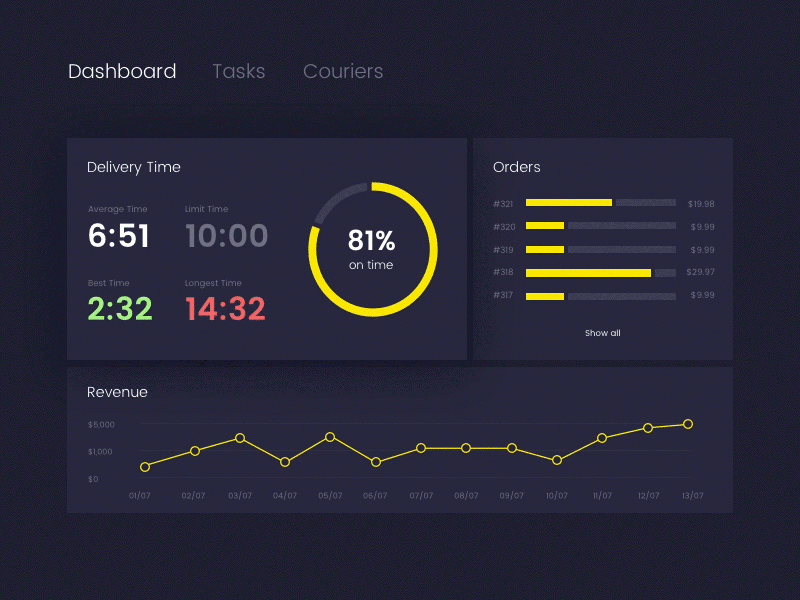The width and height of the screenshot is (800, 600).
Task: Select the chart point for 05/07
Action: pyautogui.click(x=330, y=437)
